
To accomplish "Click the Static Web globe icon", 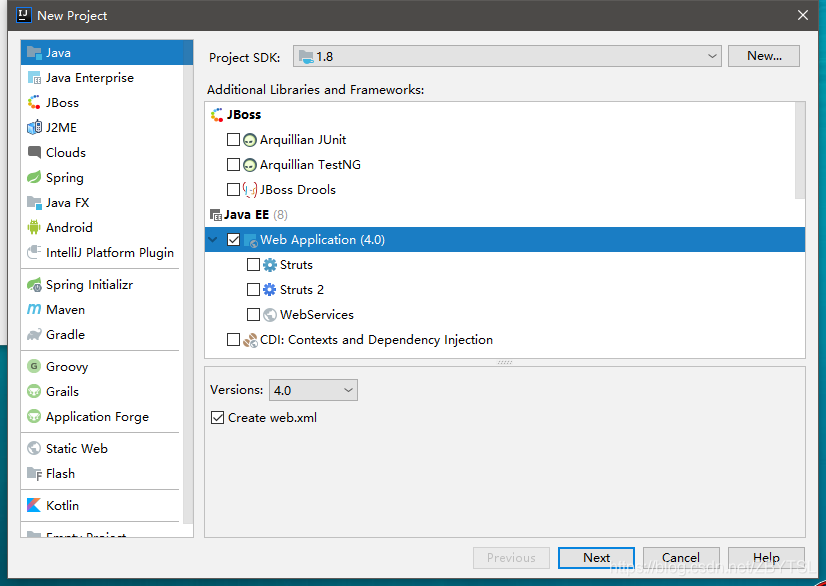I will [34, 448].
